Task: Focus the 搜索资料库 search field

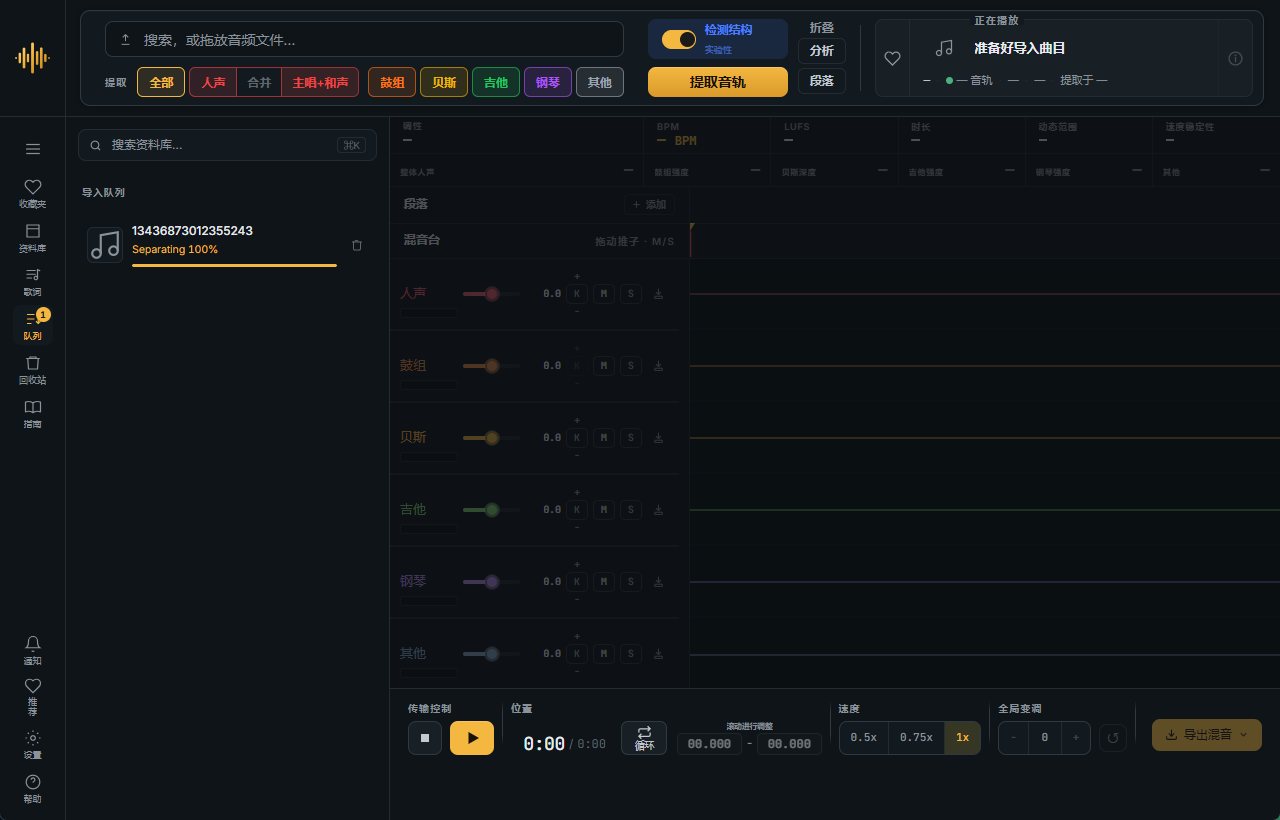Action: coord(228,145)
